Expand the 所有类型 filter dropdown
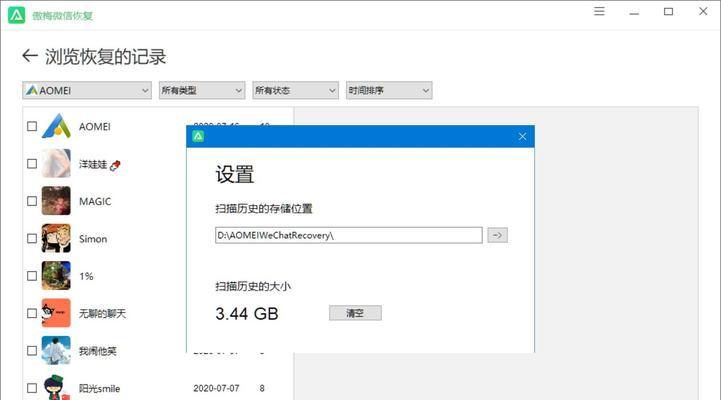 (202, 91)
